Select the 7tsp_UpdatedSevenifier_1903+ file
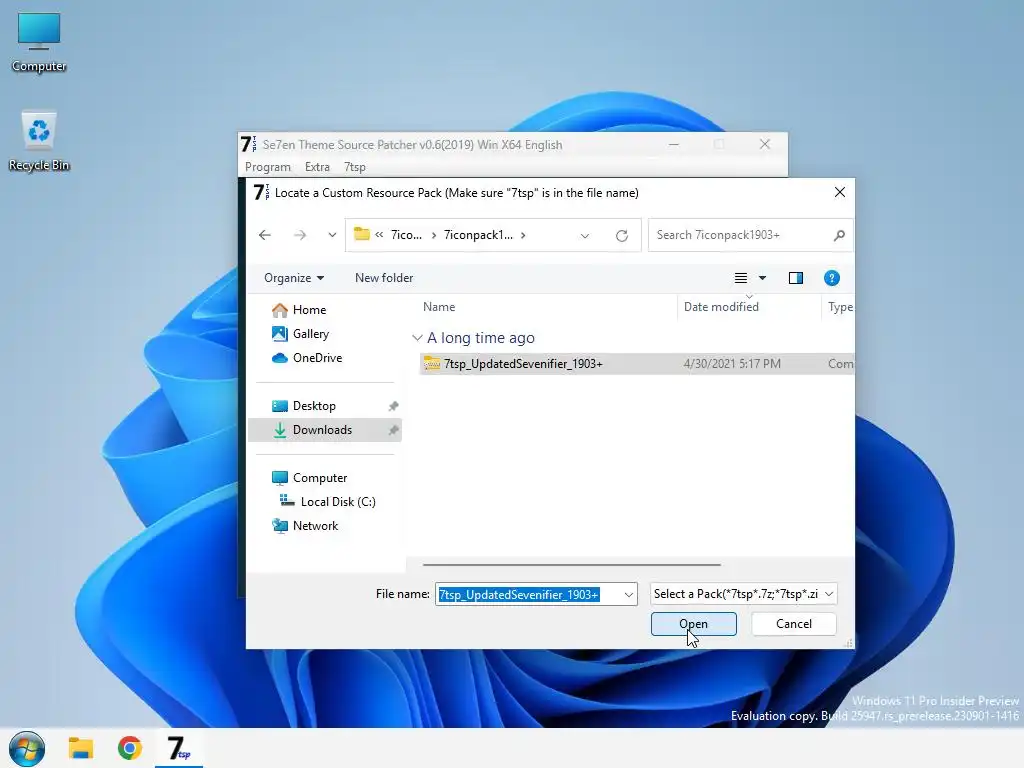1024x768 pixels. point(523,364)
